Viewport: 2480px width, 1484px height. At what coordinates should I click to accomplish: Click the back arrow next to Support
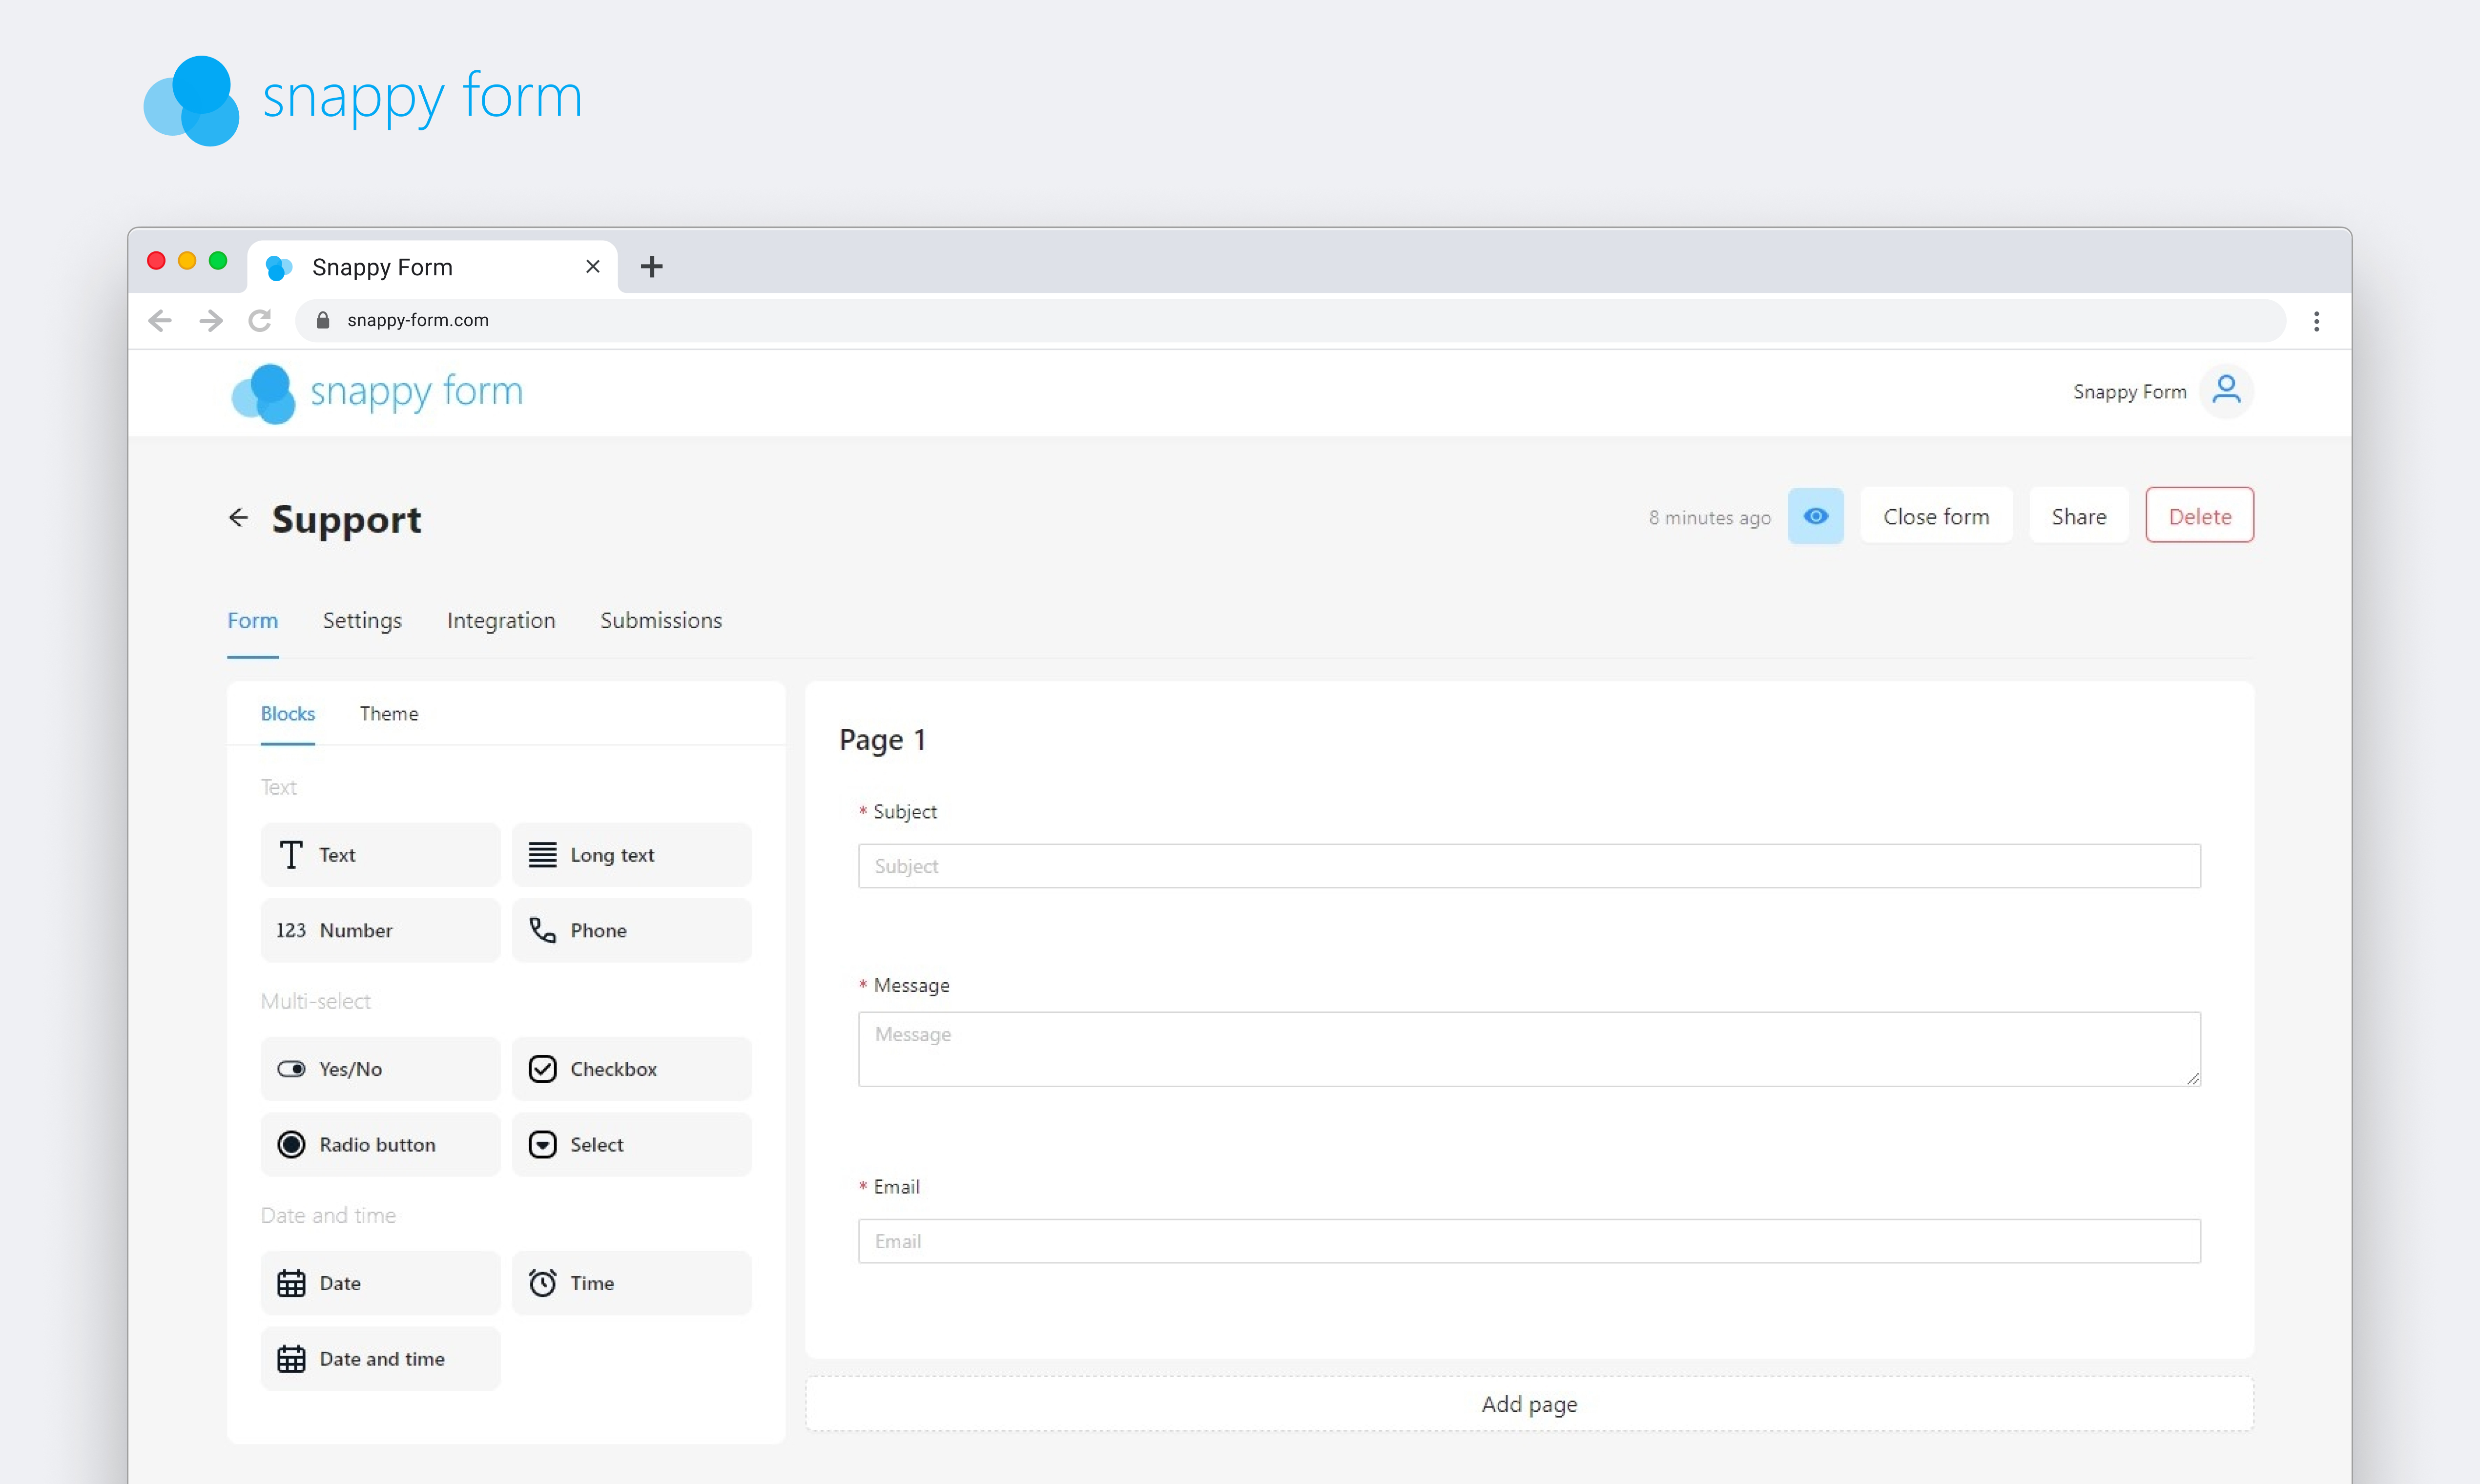point(238,517)
